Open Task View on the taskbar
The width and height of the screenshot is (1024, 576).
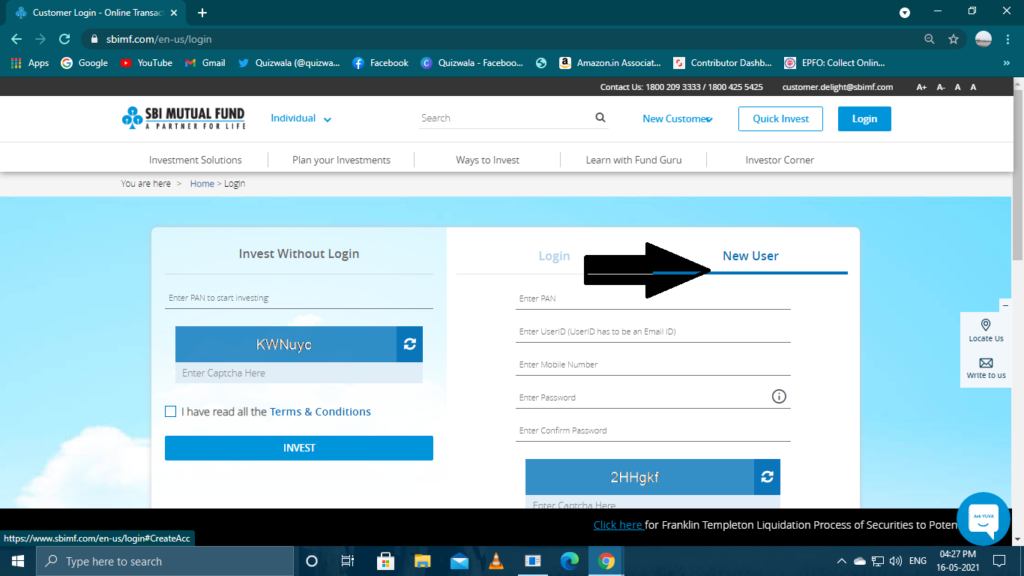(348, 561)
